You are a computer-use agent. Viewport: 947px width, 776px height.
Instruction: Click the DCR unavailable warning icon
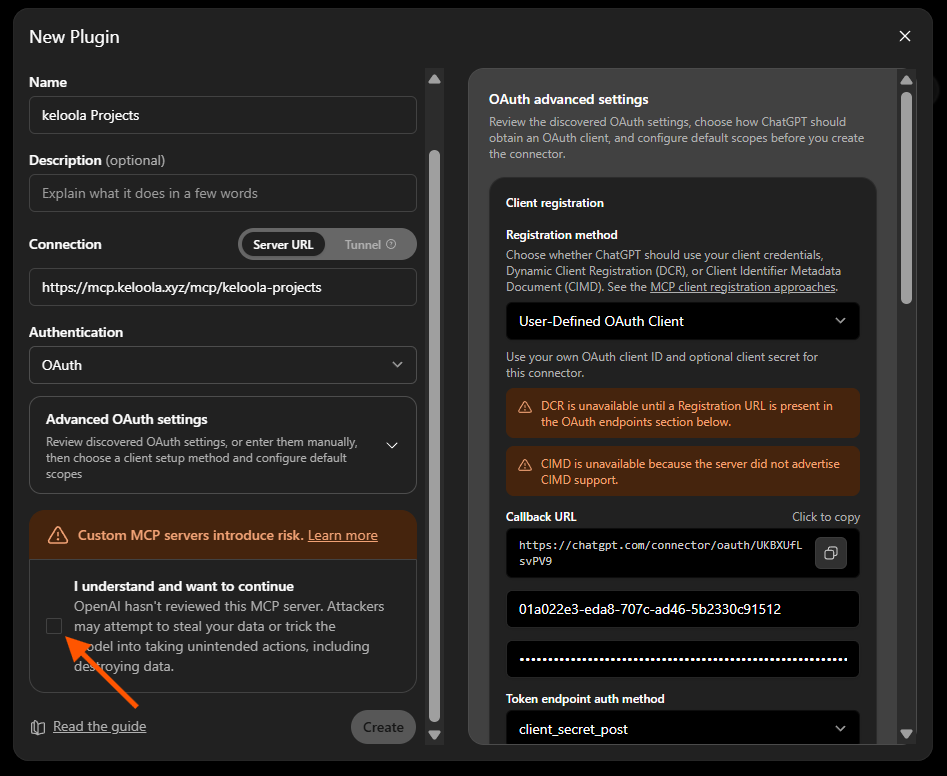525,407
